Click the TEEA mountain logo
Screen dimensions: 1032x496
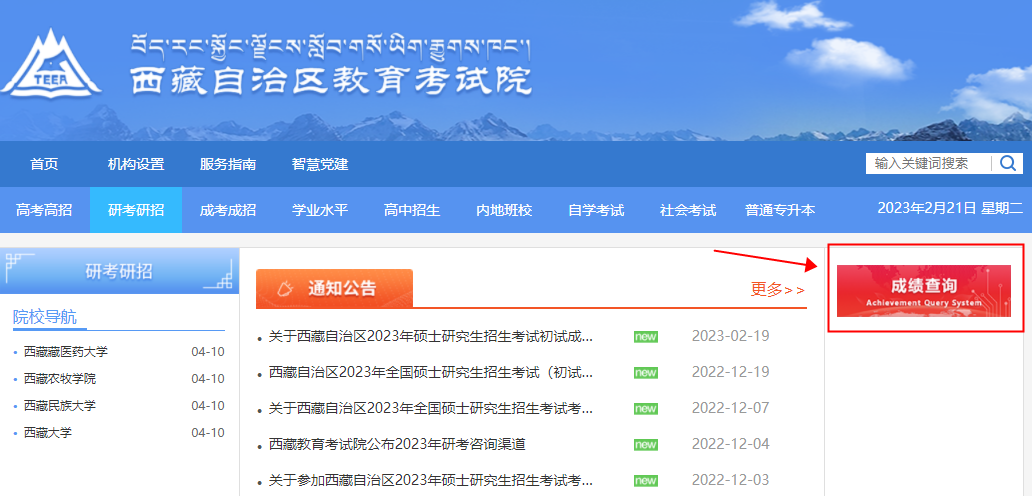pos(51,63)
